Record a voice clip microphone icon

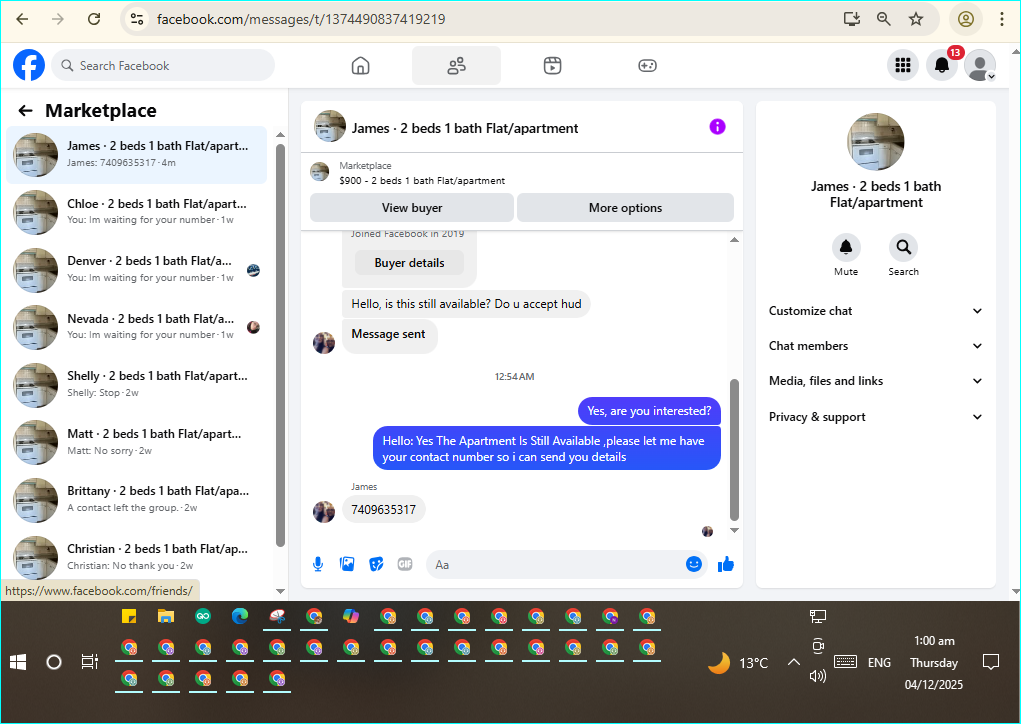pos(318,564)
